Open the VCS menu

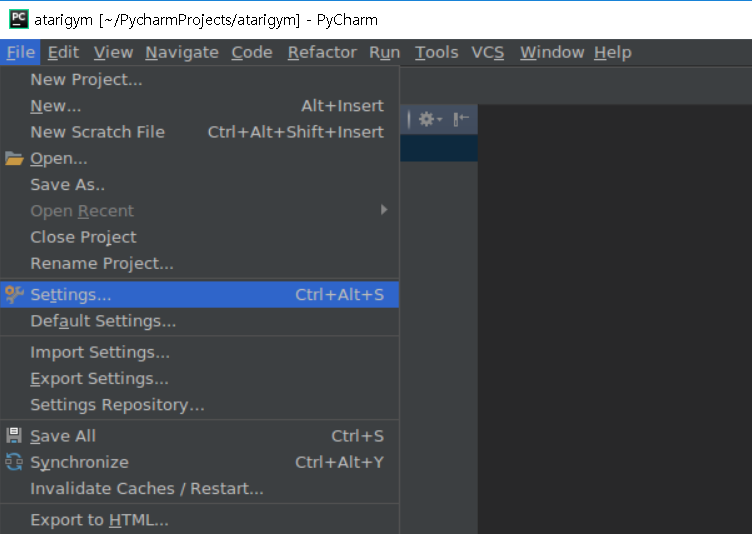click(x=487, y=52)
